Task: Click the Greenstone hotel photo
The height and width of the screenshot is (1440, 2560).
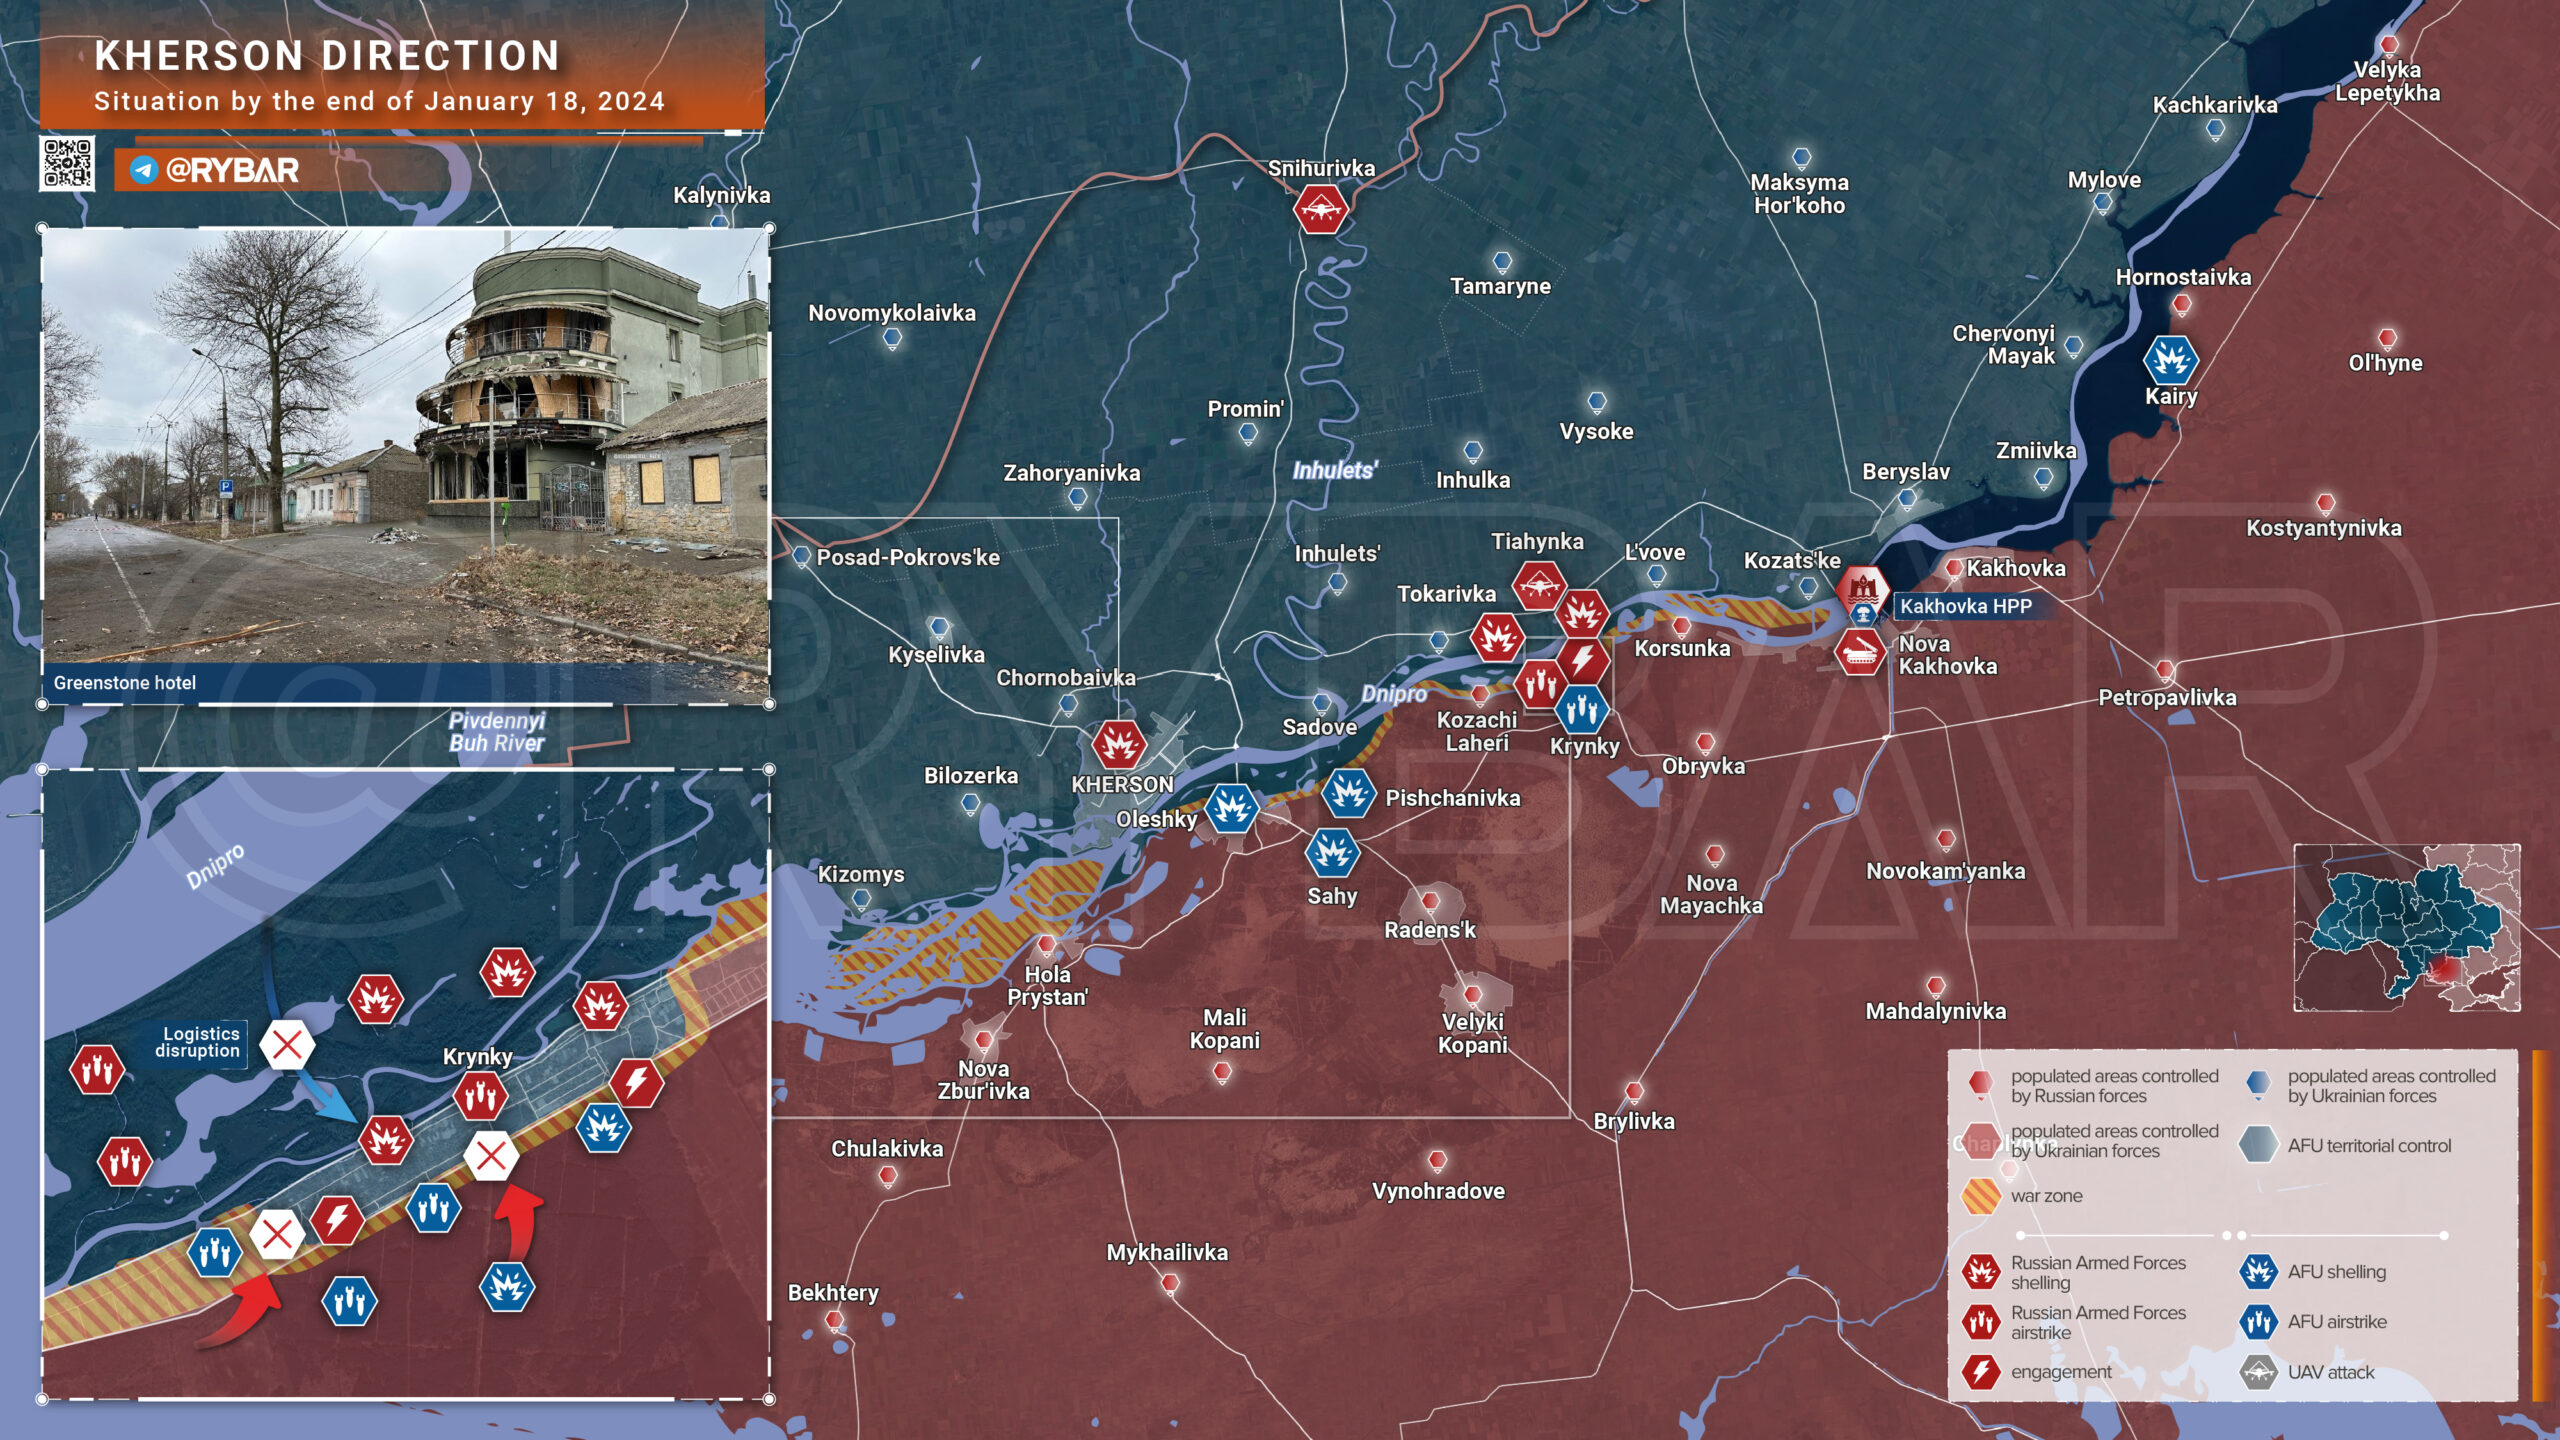Action: click(405, 445)
